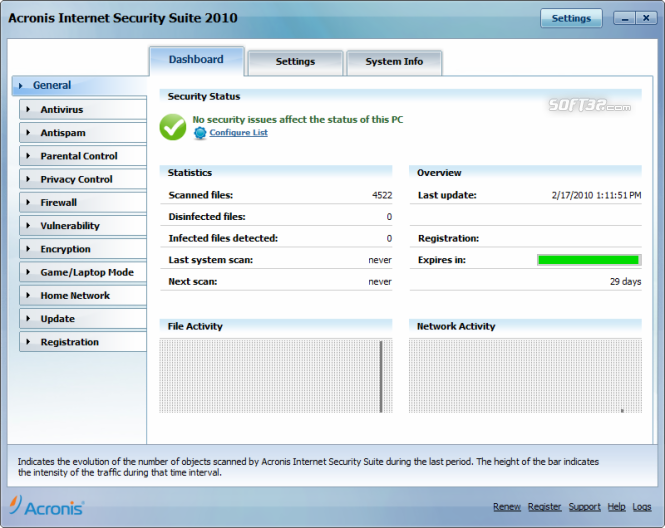
Task: Click the Scanned files value 4522
Action: [382, 196]
